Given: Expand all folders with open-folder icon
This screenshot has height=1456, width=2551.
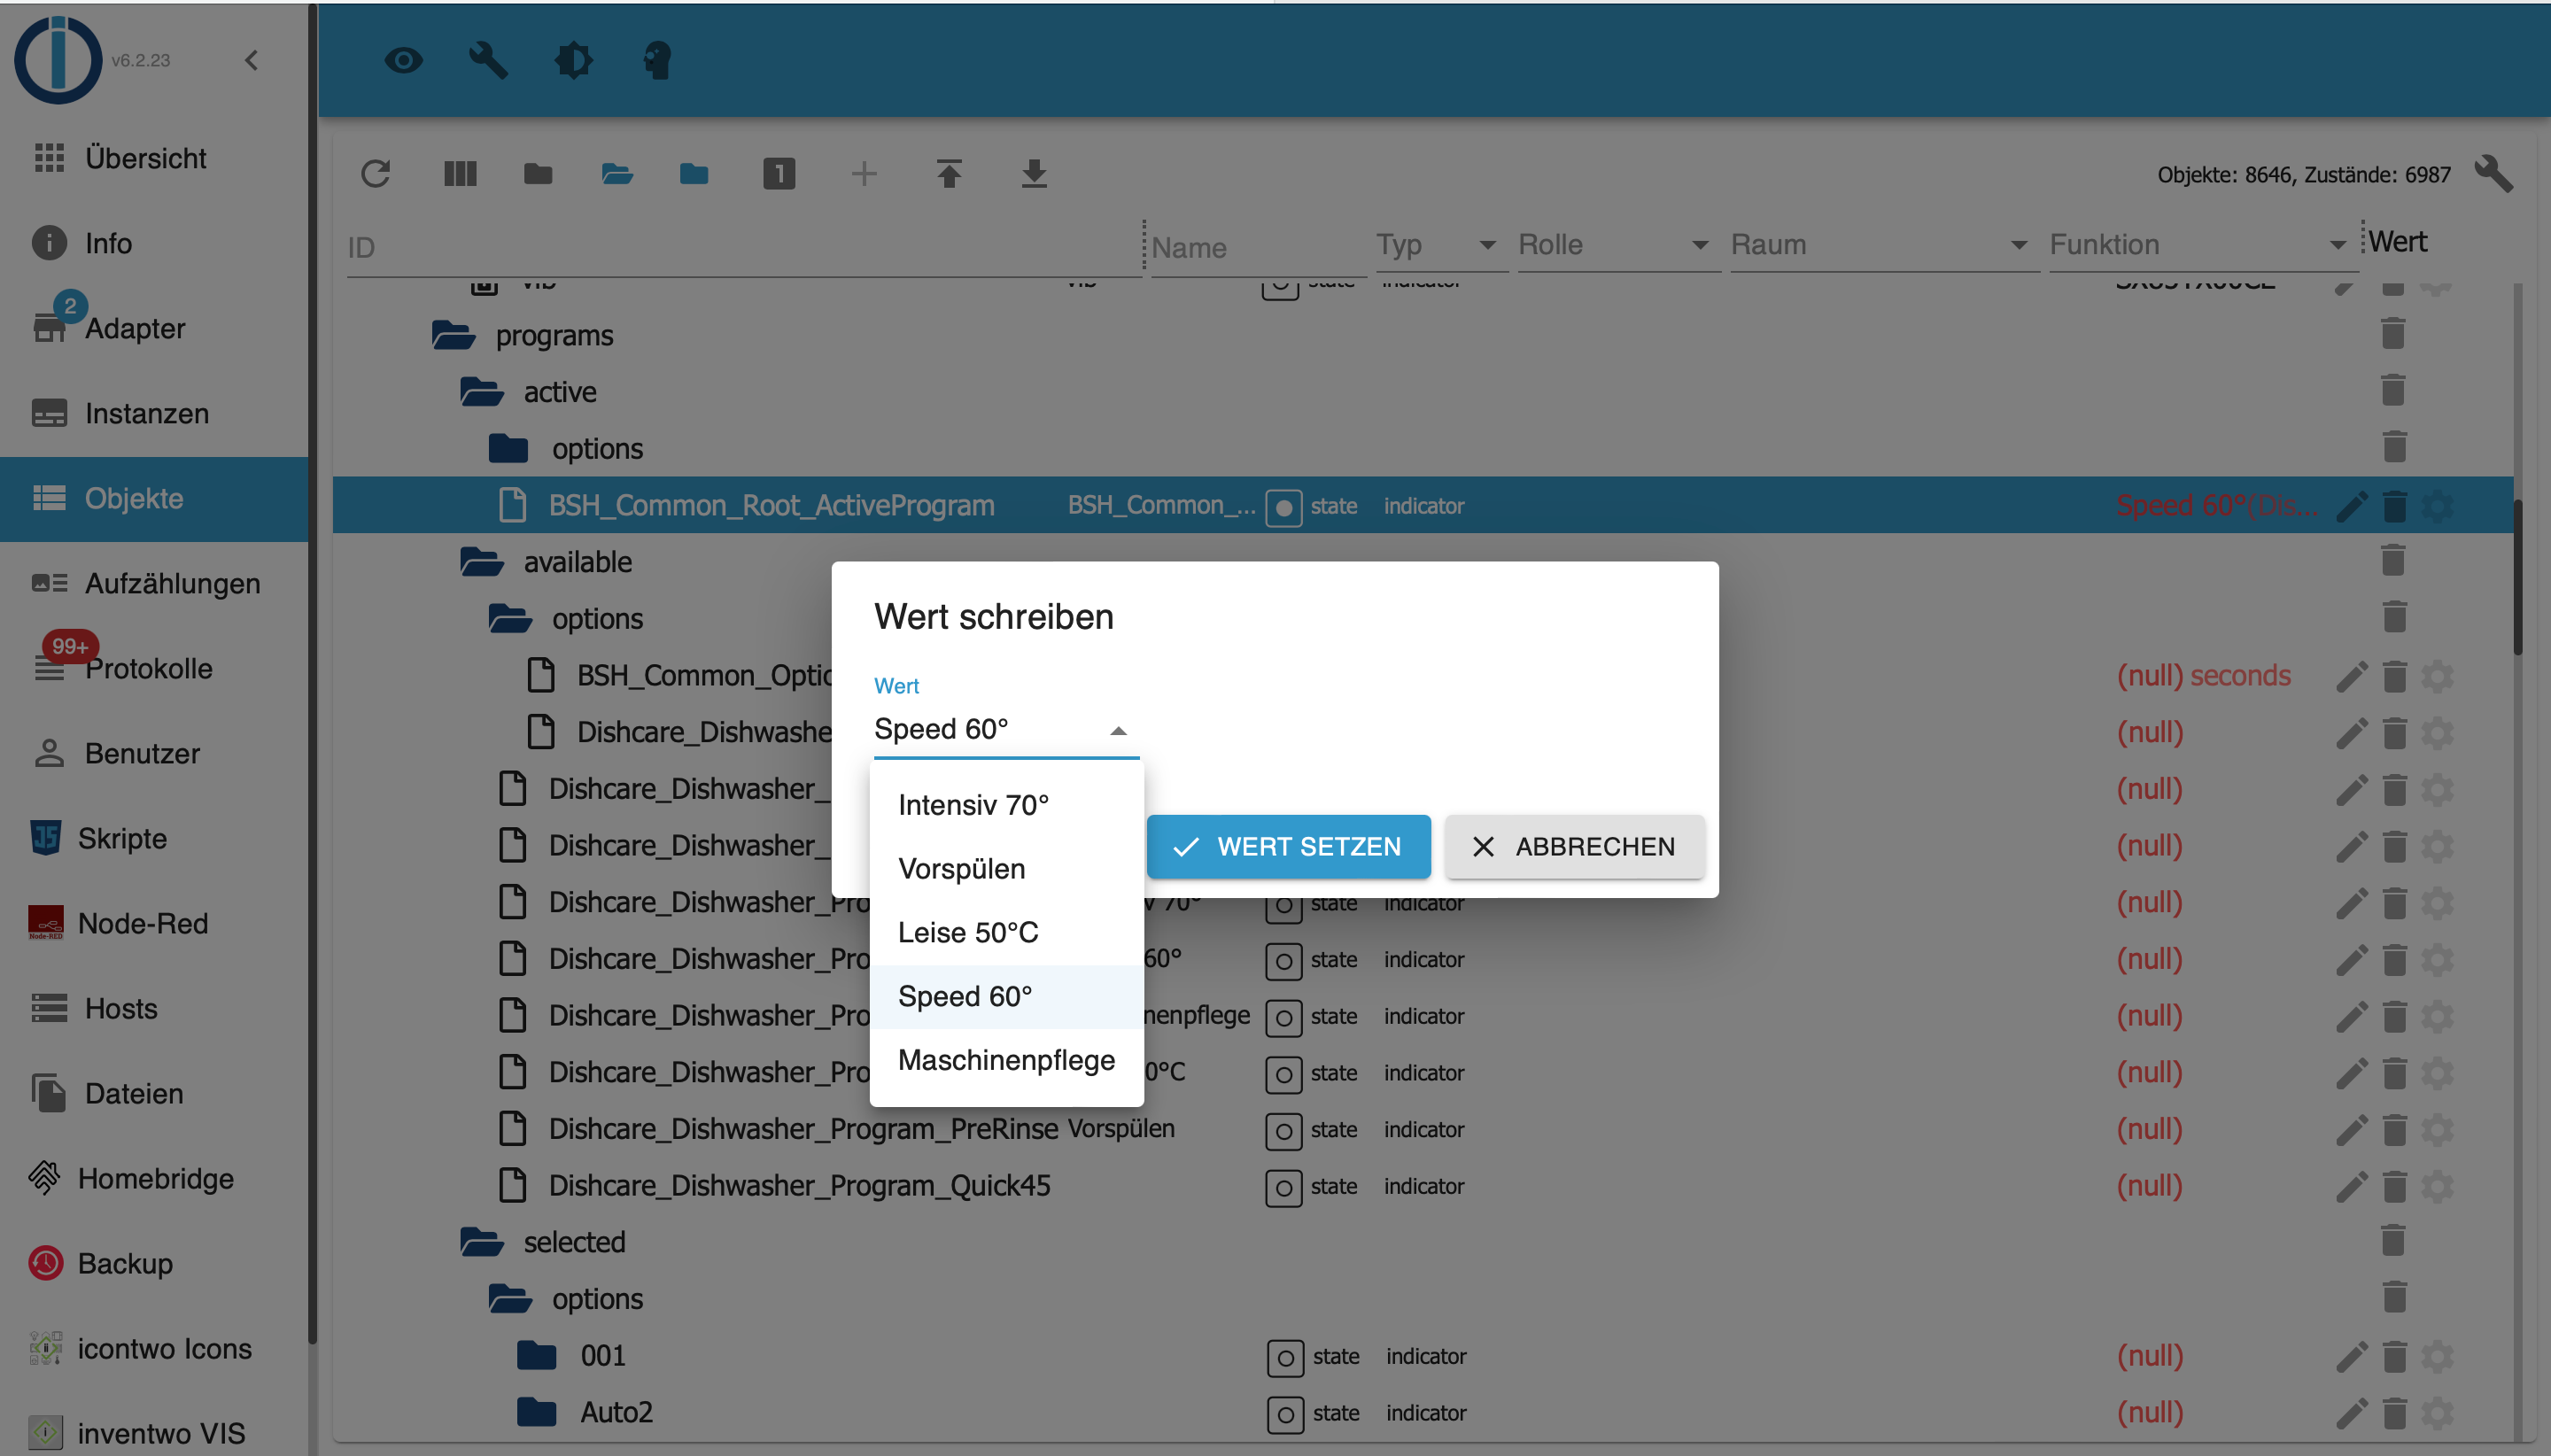Looking at the screenshot, I should point(617,174).
